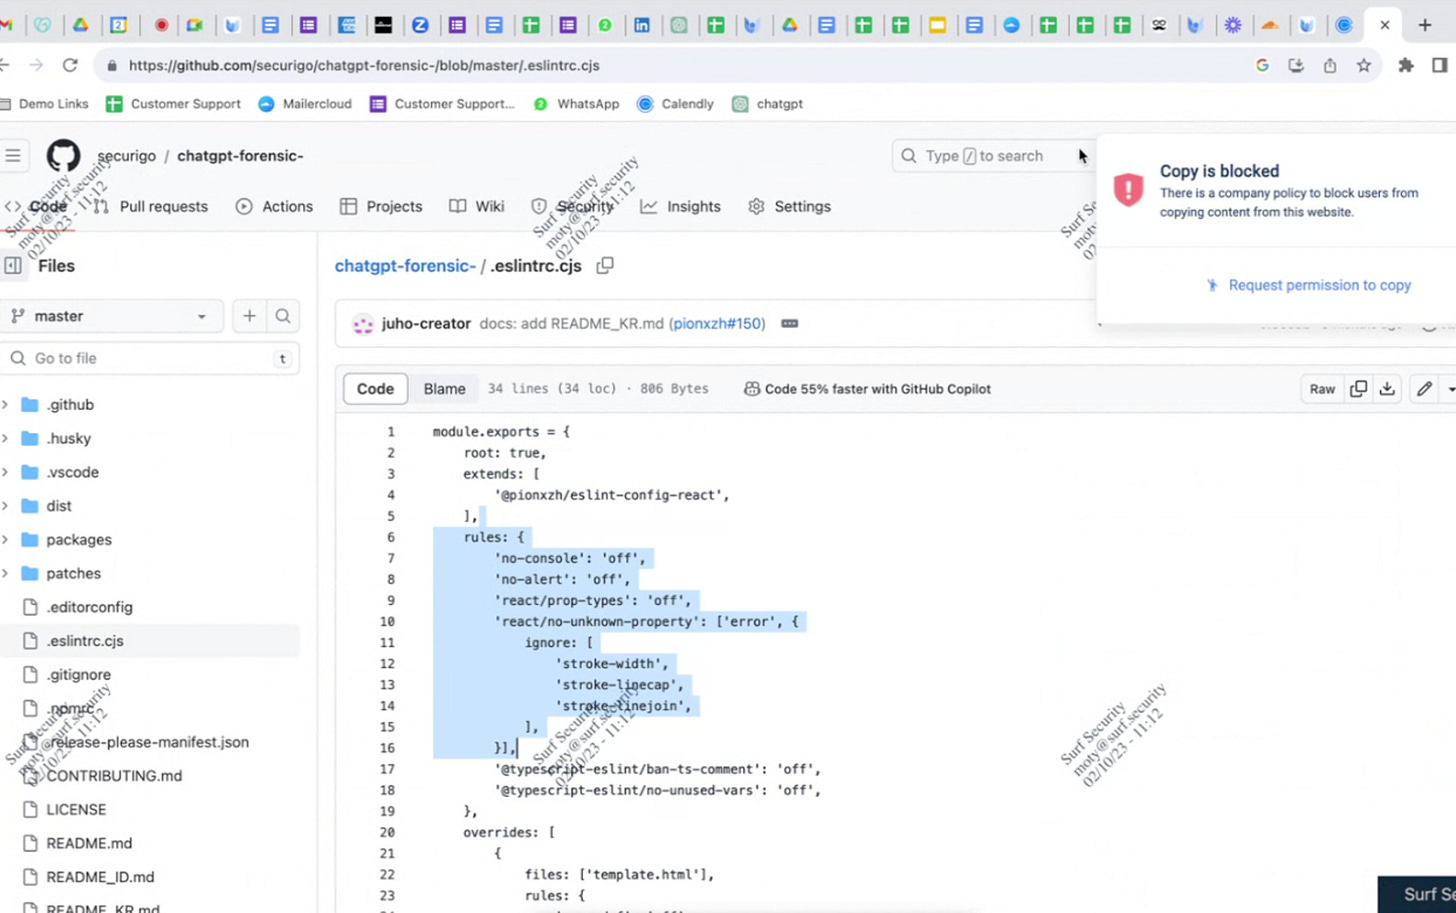The width and height of the screenshot is (1456, 913).
Task: Download the raw file icon
Action: pos(1387,389)
